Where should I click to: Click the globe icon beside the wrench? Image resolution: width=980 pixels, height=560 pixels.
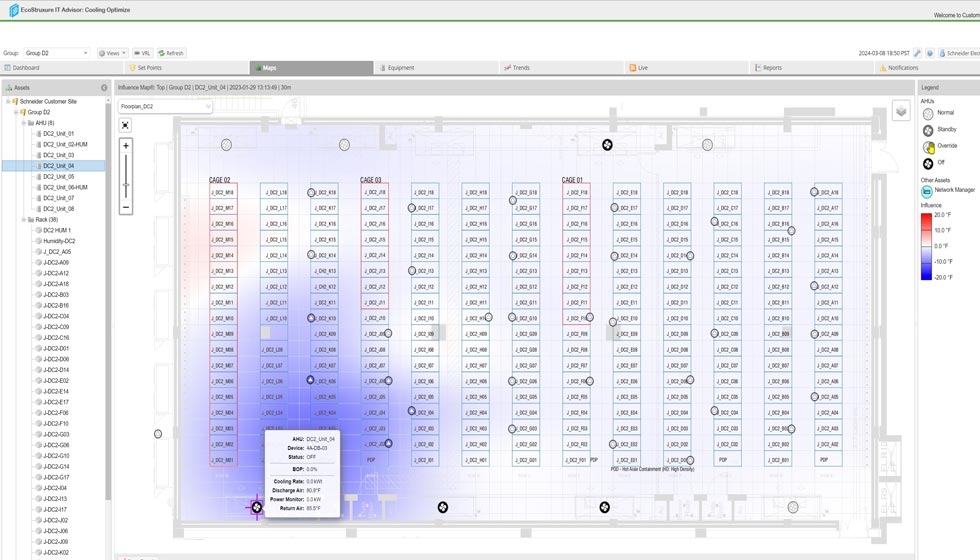point(930,53)
